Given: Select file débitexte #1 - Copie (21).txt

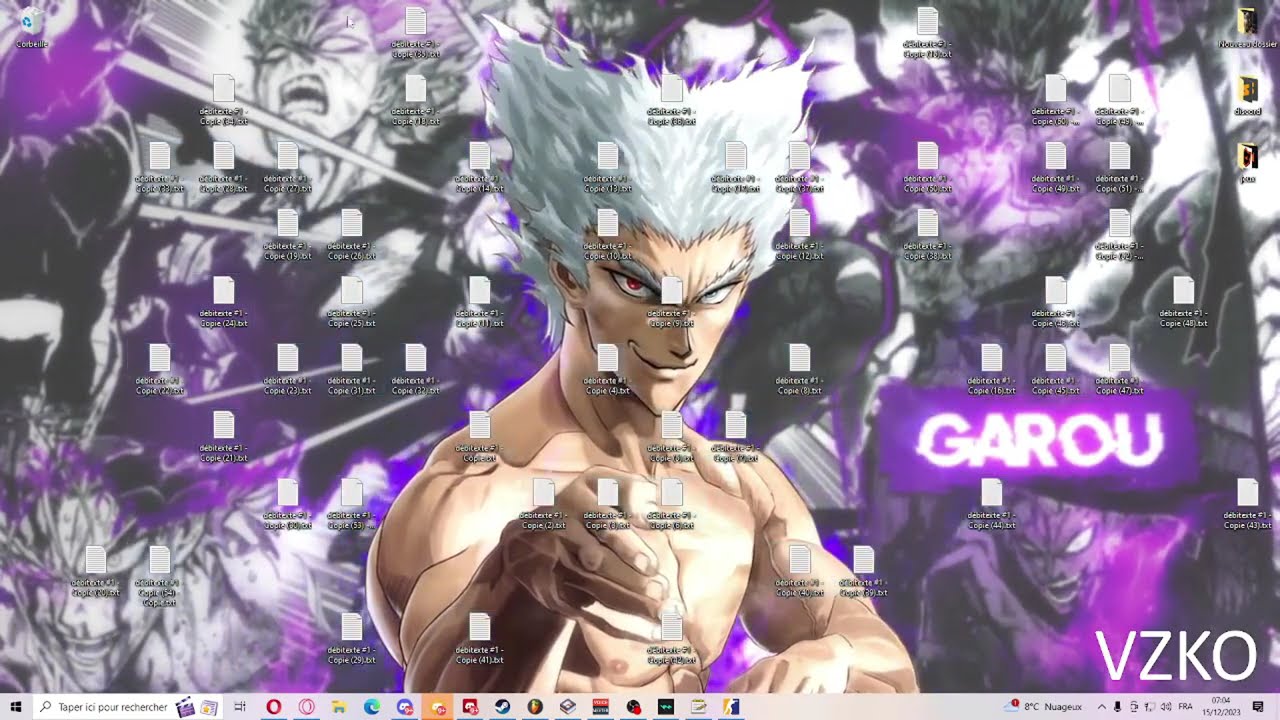Looking at the screenshot, I should (223, 437).
